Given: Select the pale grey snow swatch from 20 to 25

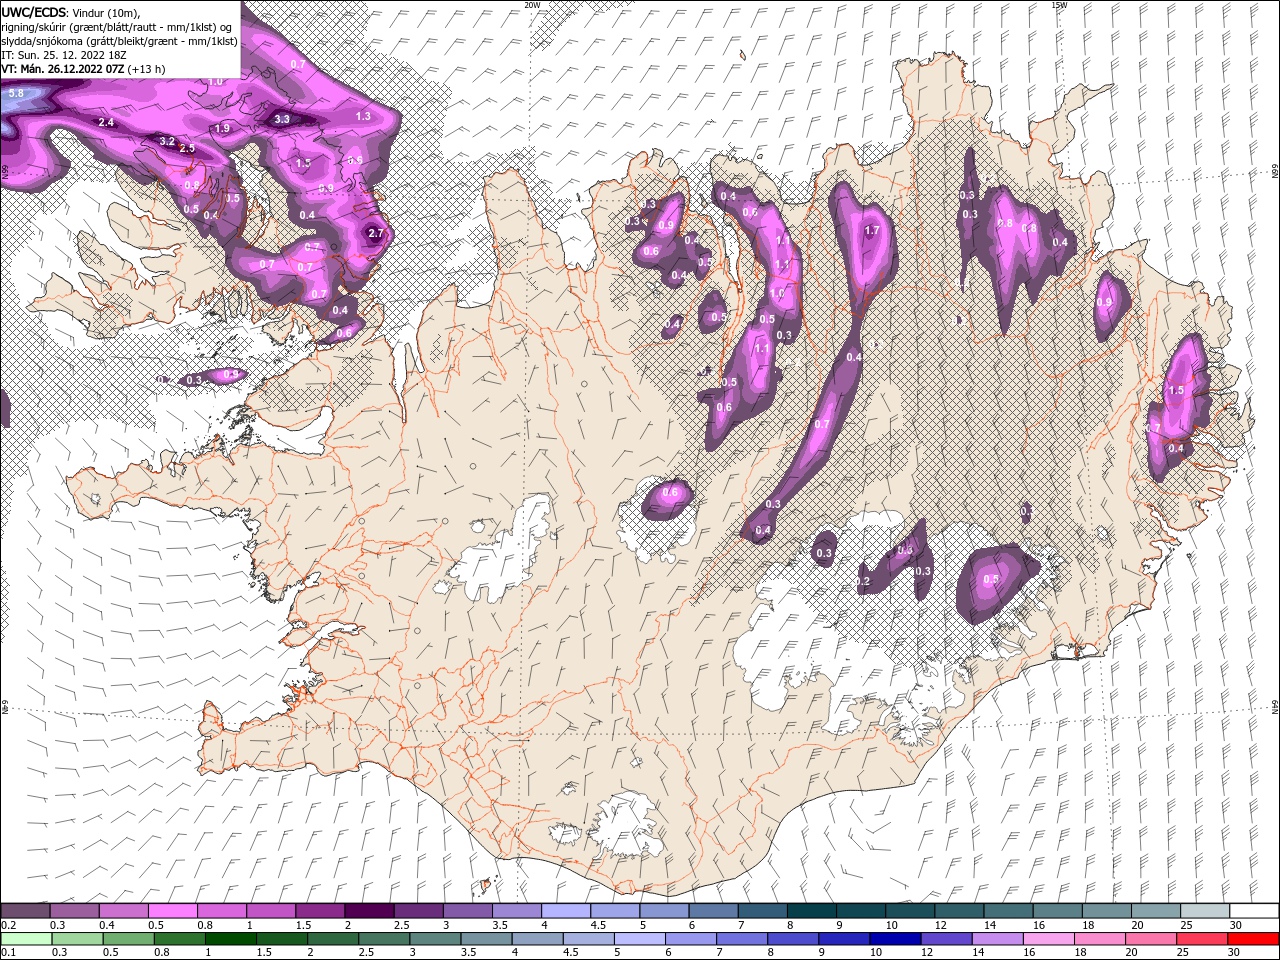Looking at the screenshot, I should [1154, 911].
